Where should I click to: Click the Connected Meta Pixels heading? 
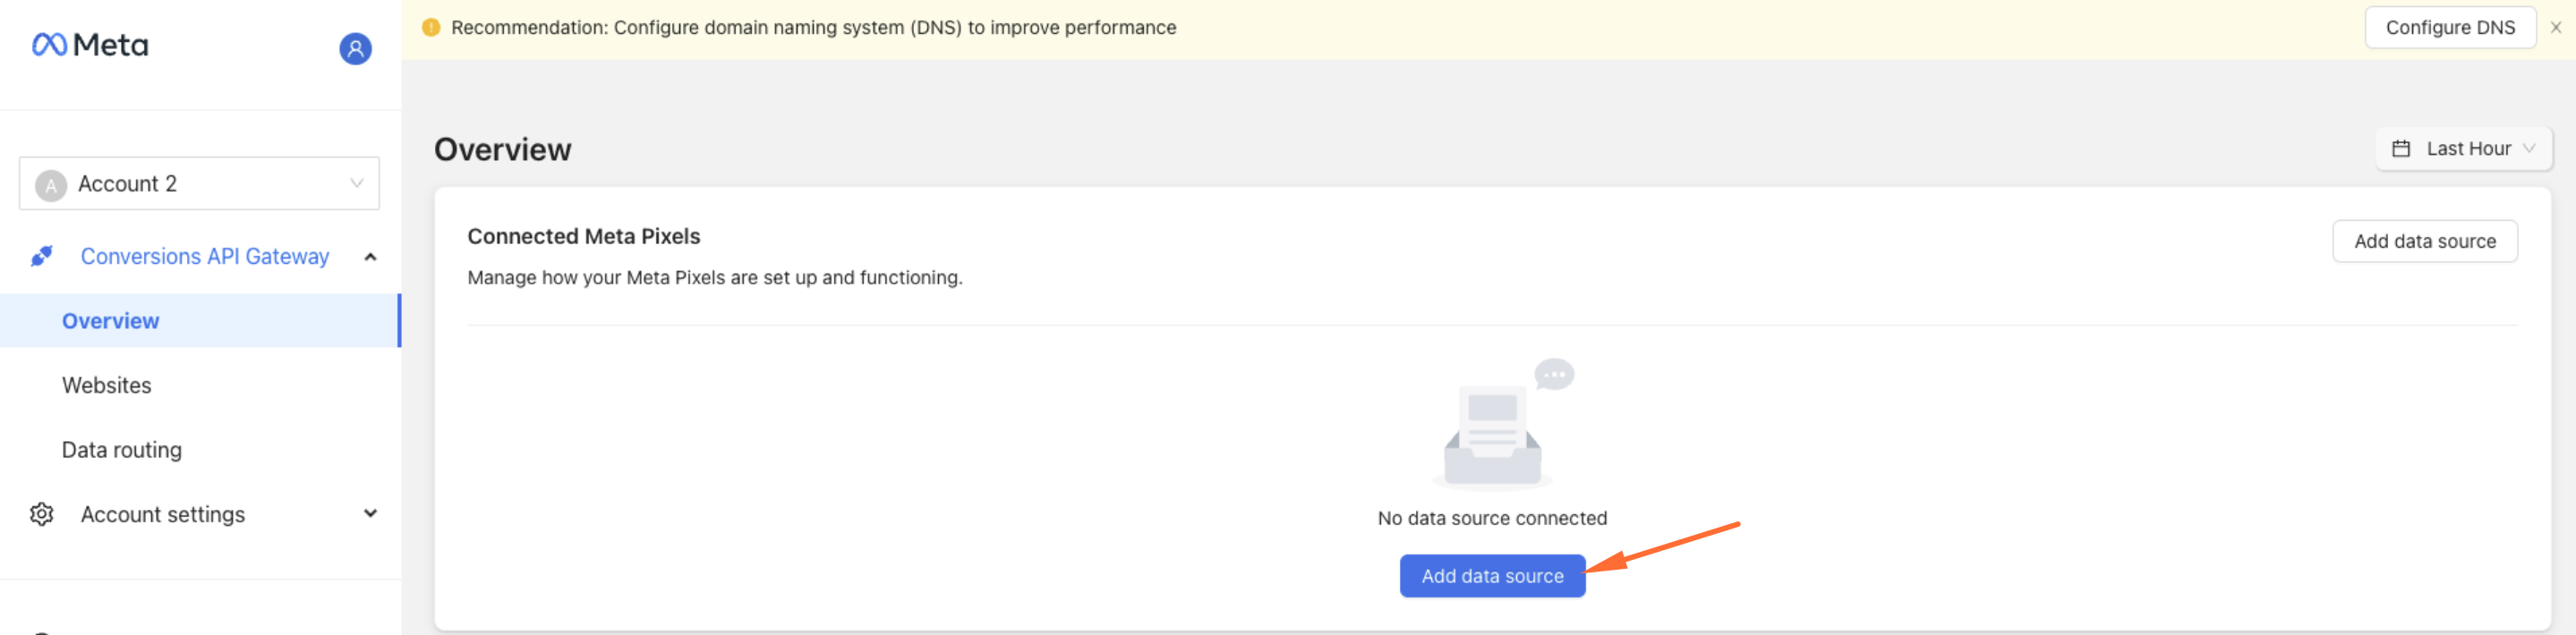coord(584,237)
